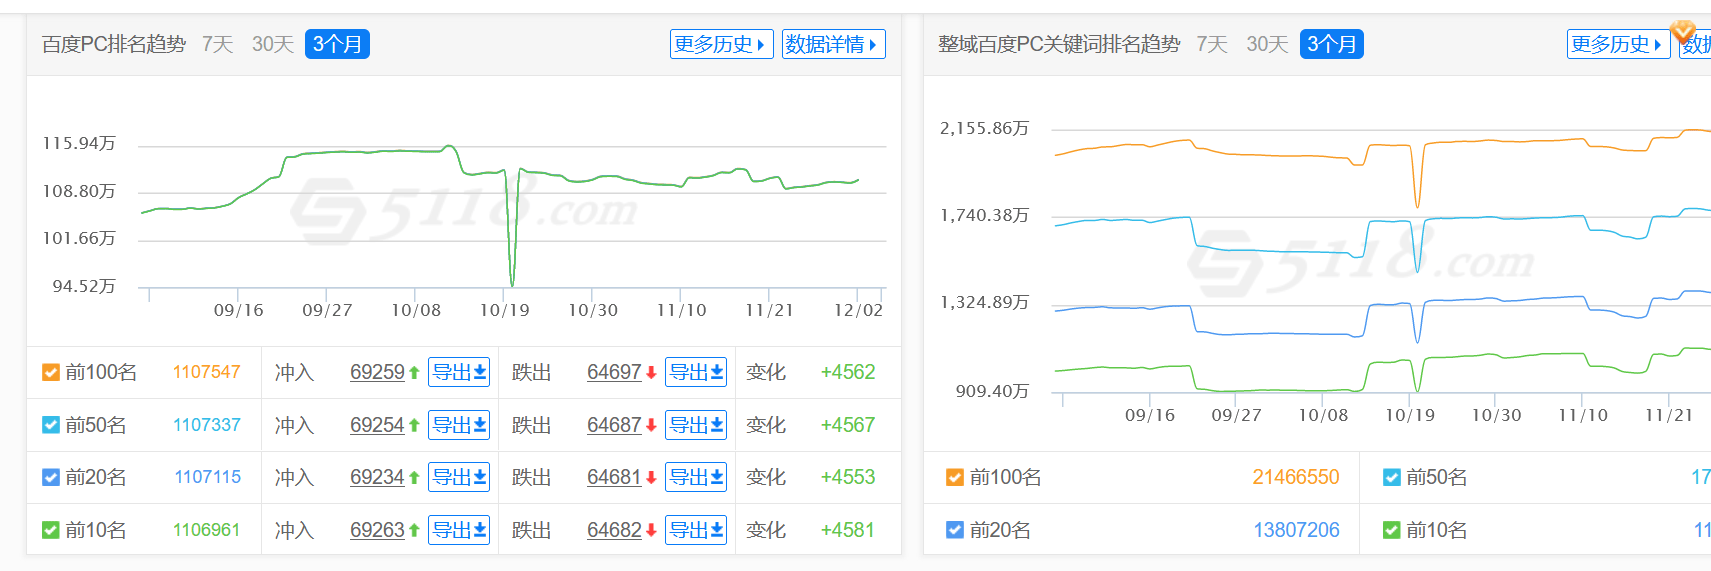Open 跌出 count 64687 link
Image resolution: width=1711 pixels, height=571 pixels.
point(614,425)
